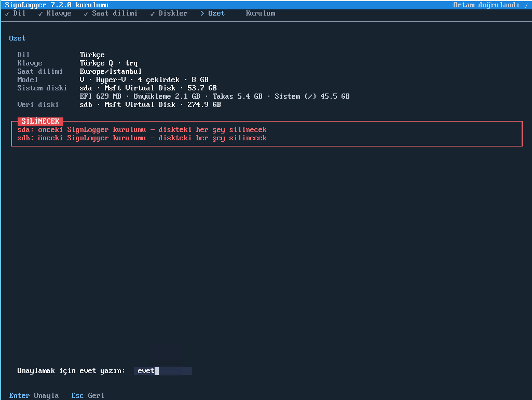Click Enter Onayla at bottom
532x400 pixels.
pyautogui.click(x=34, y=396)
